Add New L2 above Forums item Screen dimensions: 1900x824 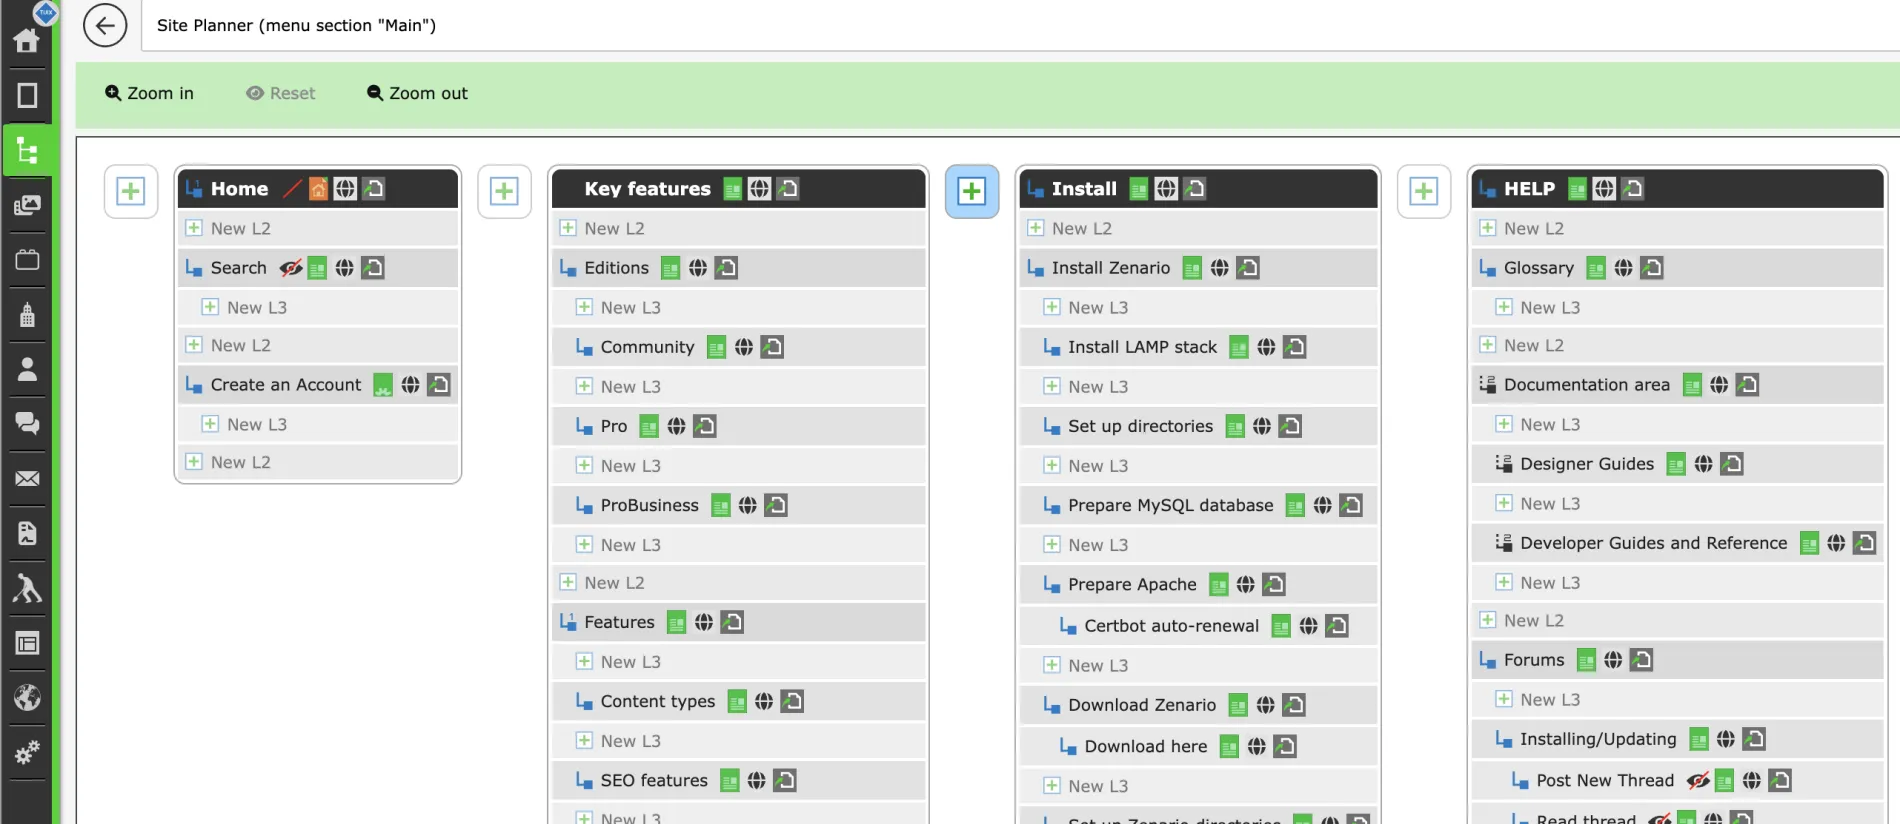pos(1678,620)
